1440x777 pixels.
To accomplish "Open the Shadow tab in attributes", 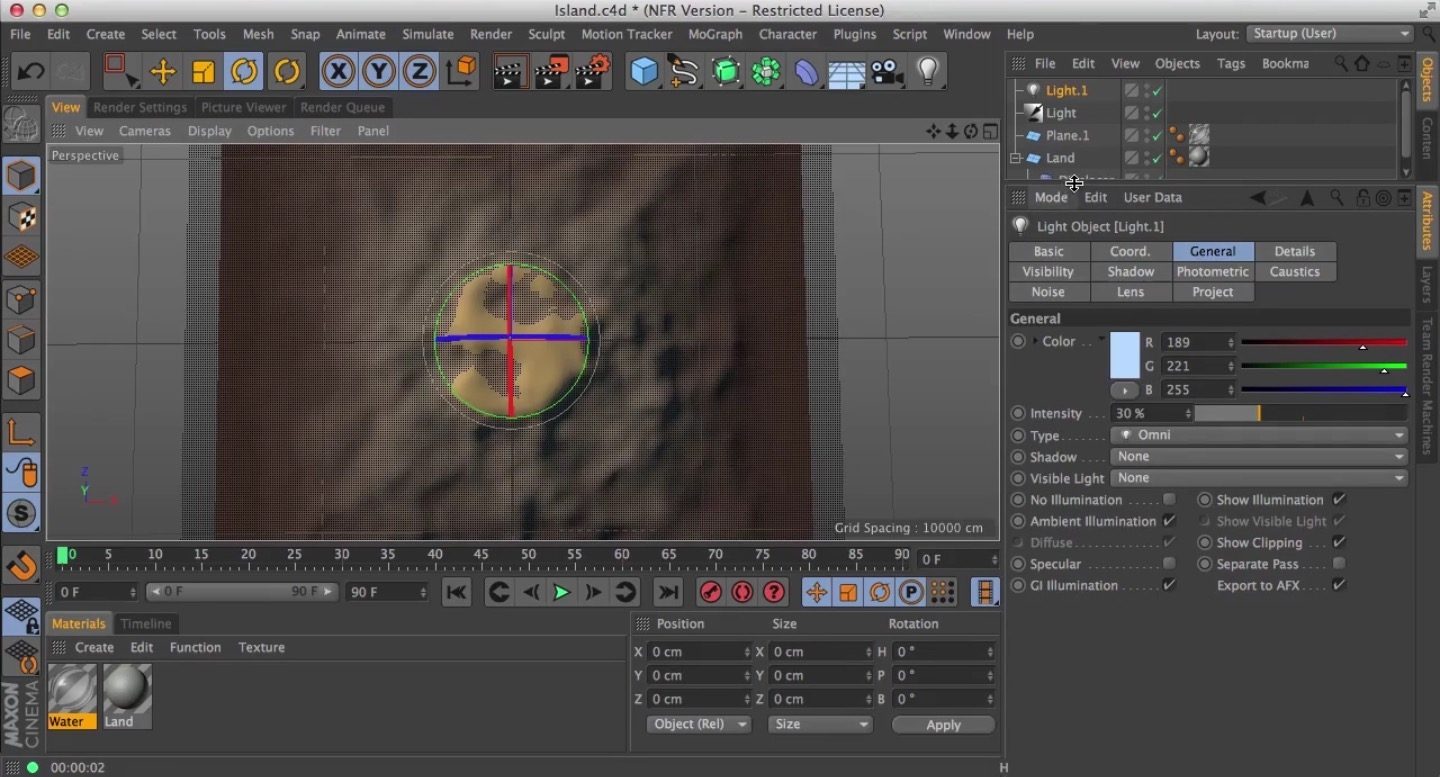I will click(x=1131, y=272).
